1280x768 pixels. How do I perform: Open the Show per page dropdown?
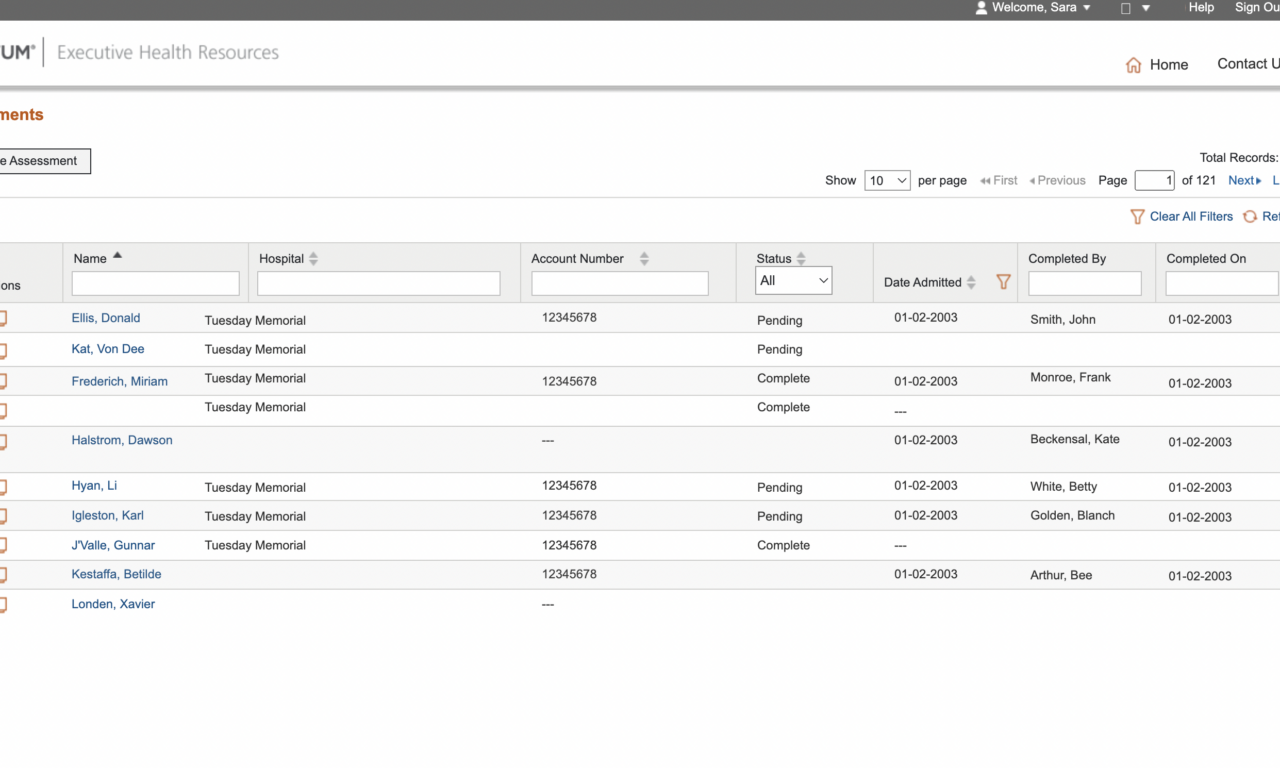click(887, 181)
